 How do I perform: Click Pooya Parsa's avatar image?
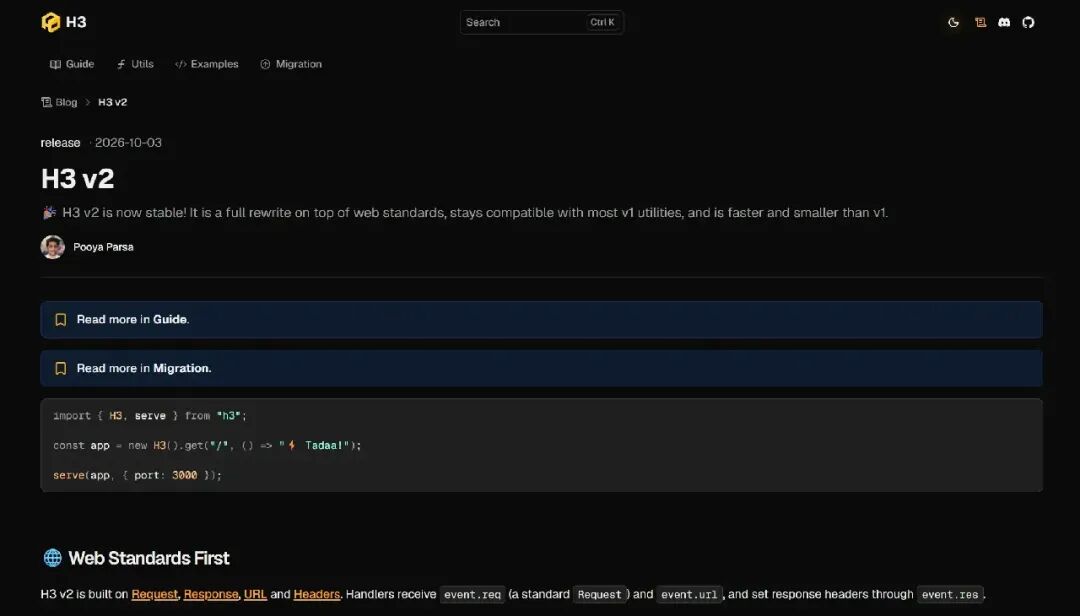click(x=52, y=247)
